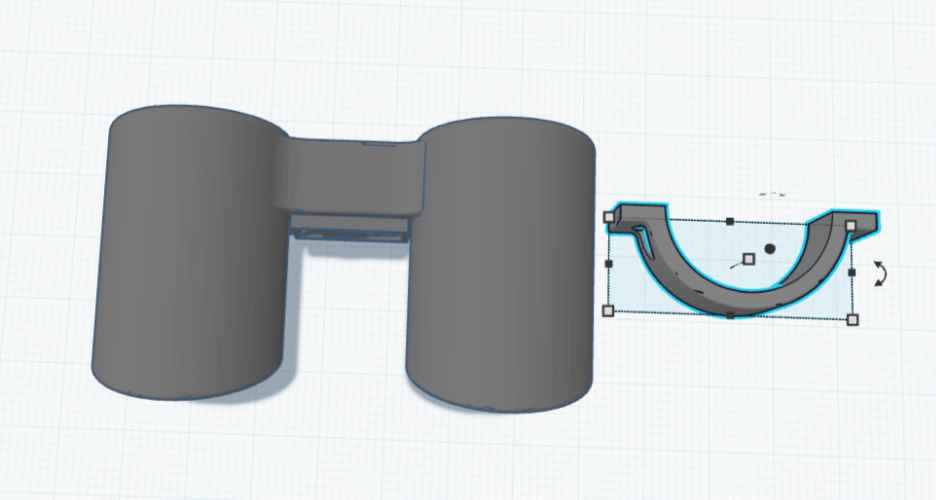Select the top-left white corner resize handle

(x=609, y=216)
